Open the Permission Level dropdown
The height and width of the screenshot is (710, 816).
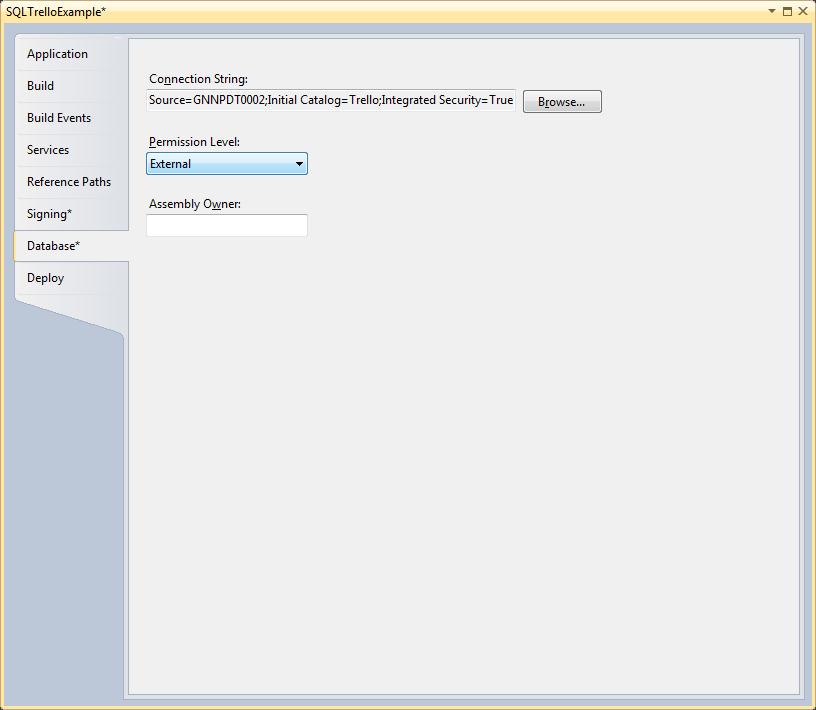227,164
